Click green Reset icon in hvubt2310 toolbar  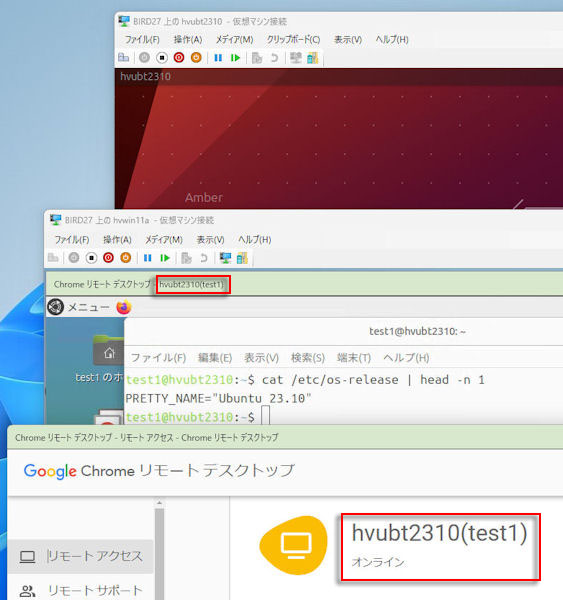click(235, 58)
